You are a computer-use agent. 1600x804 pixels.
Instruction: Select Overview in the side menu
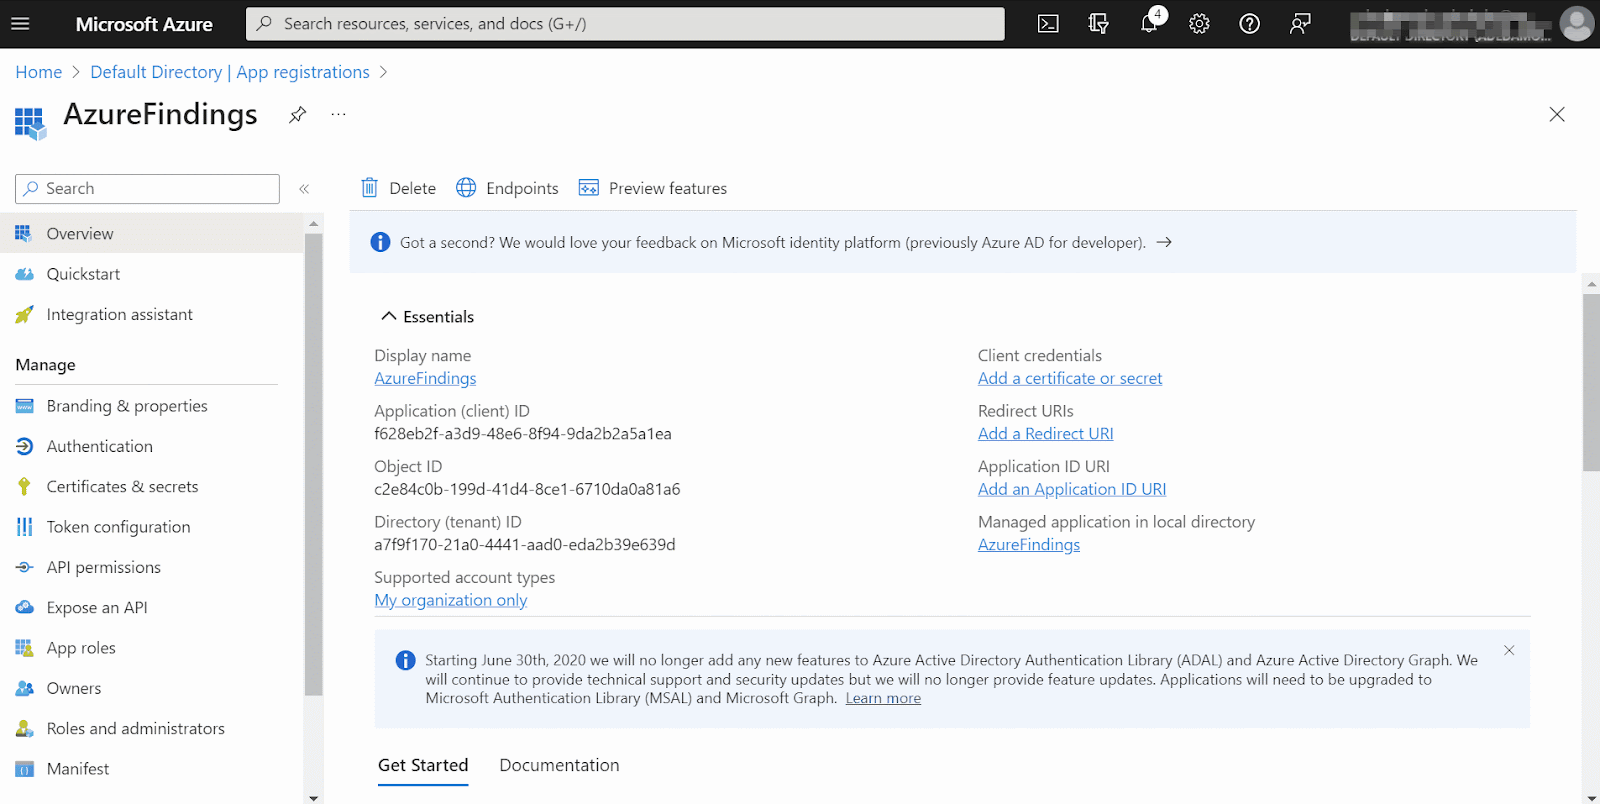pos(151,233)
